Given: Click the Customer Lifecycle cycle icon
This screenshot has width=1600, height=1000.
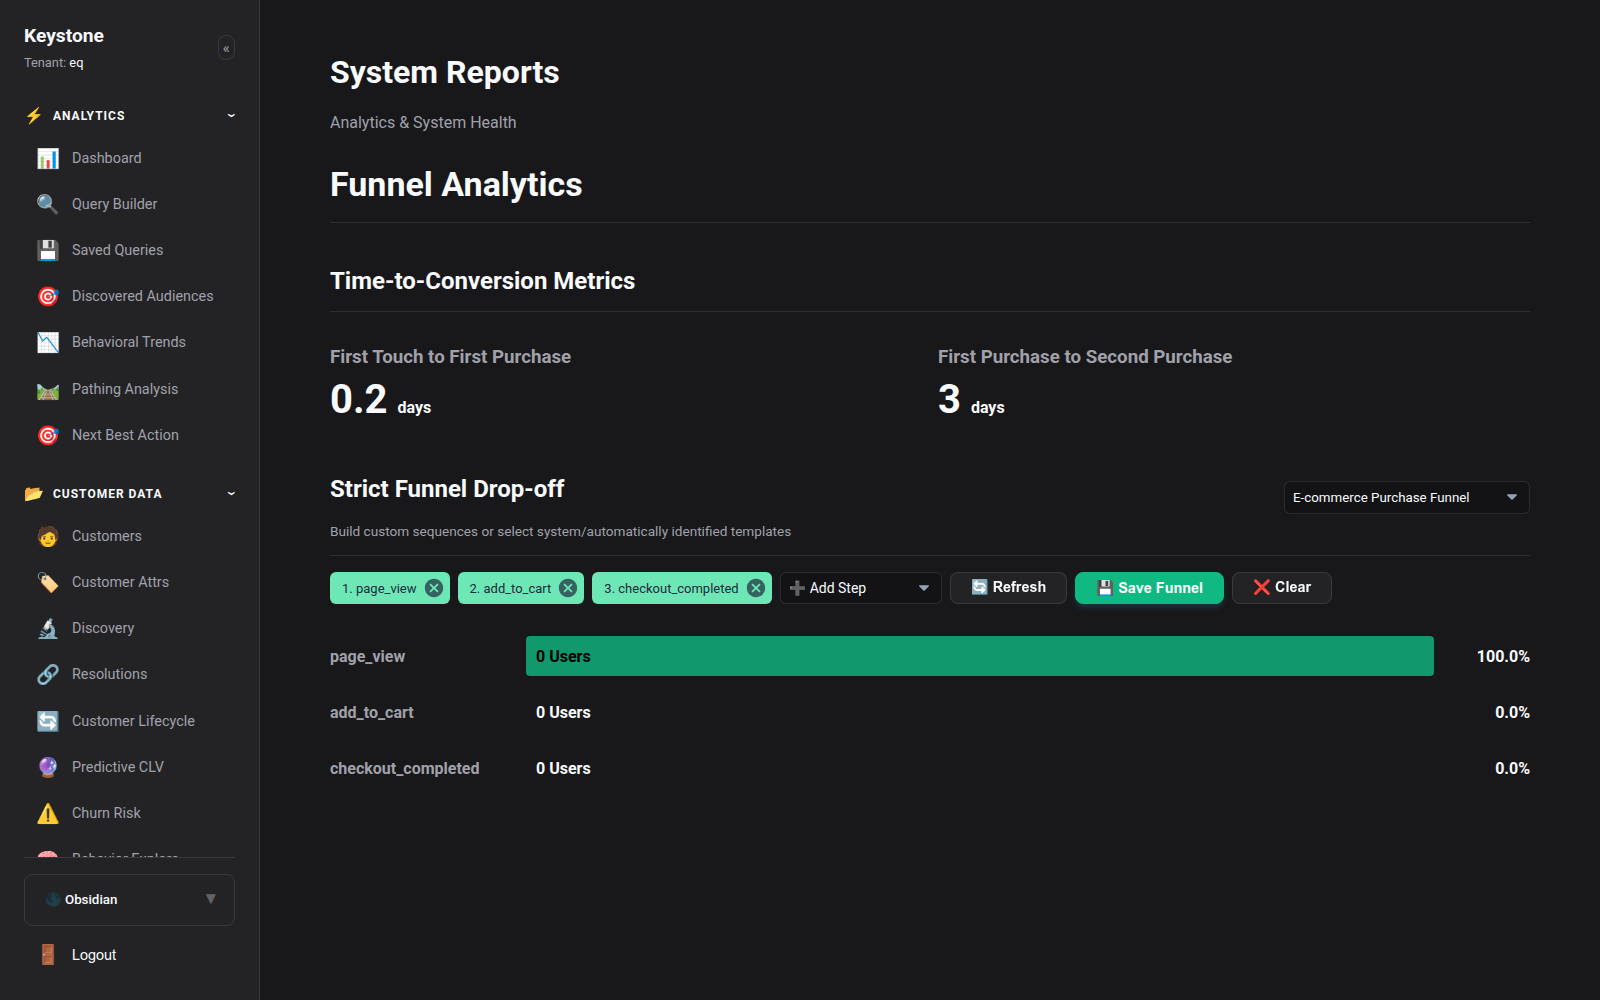Looking at the screenshot, I should click(x=48, y=721).
